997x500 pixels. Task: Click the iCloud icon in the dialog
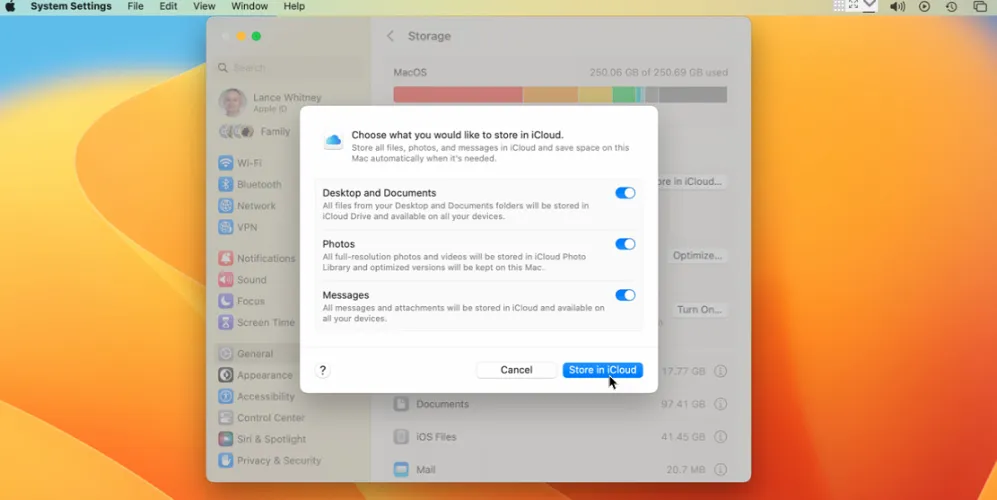333,142
